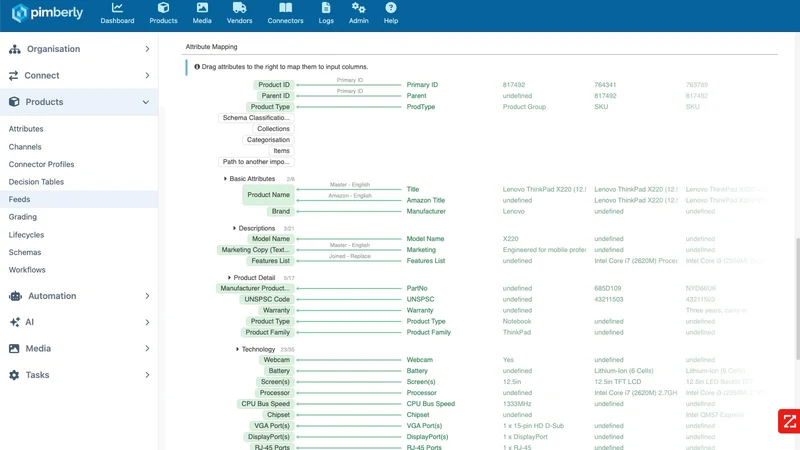The image size is (800, 450).
Task: Expand the Tasks section chevron
Action: [147, 375]
